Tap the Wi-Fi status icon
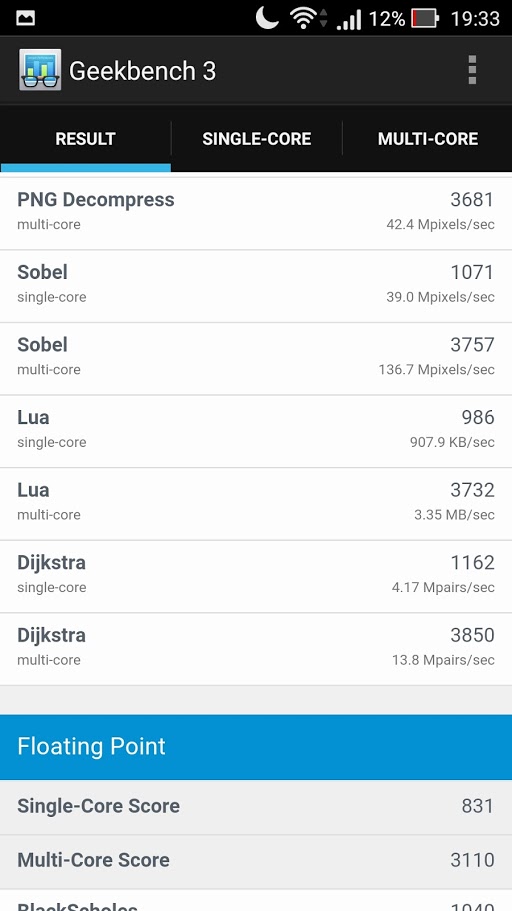The width and height of the screenshot is (512, 911). point(303,19)
